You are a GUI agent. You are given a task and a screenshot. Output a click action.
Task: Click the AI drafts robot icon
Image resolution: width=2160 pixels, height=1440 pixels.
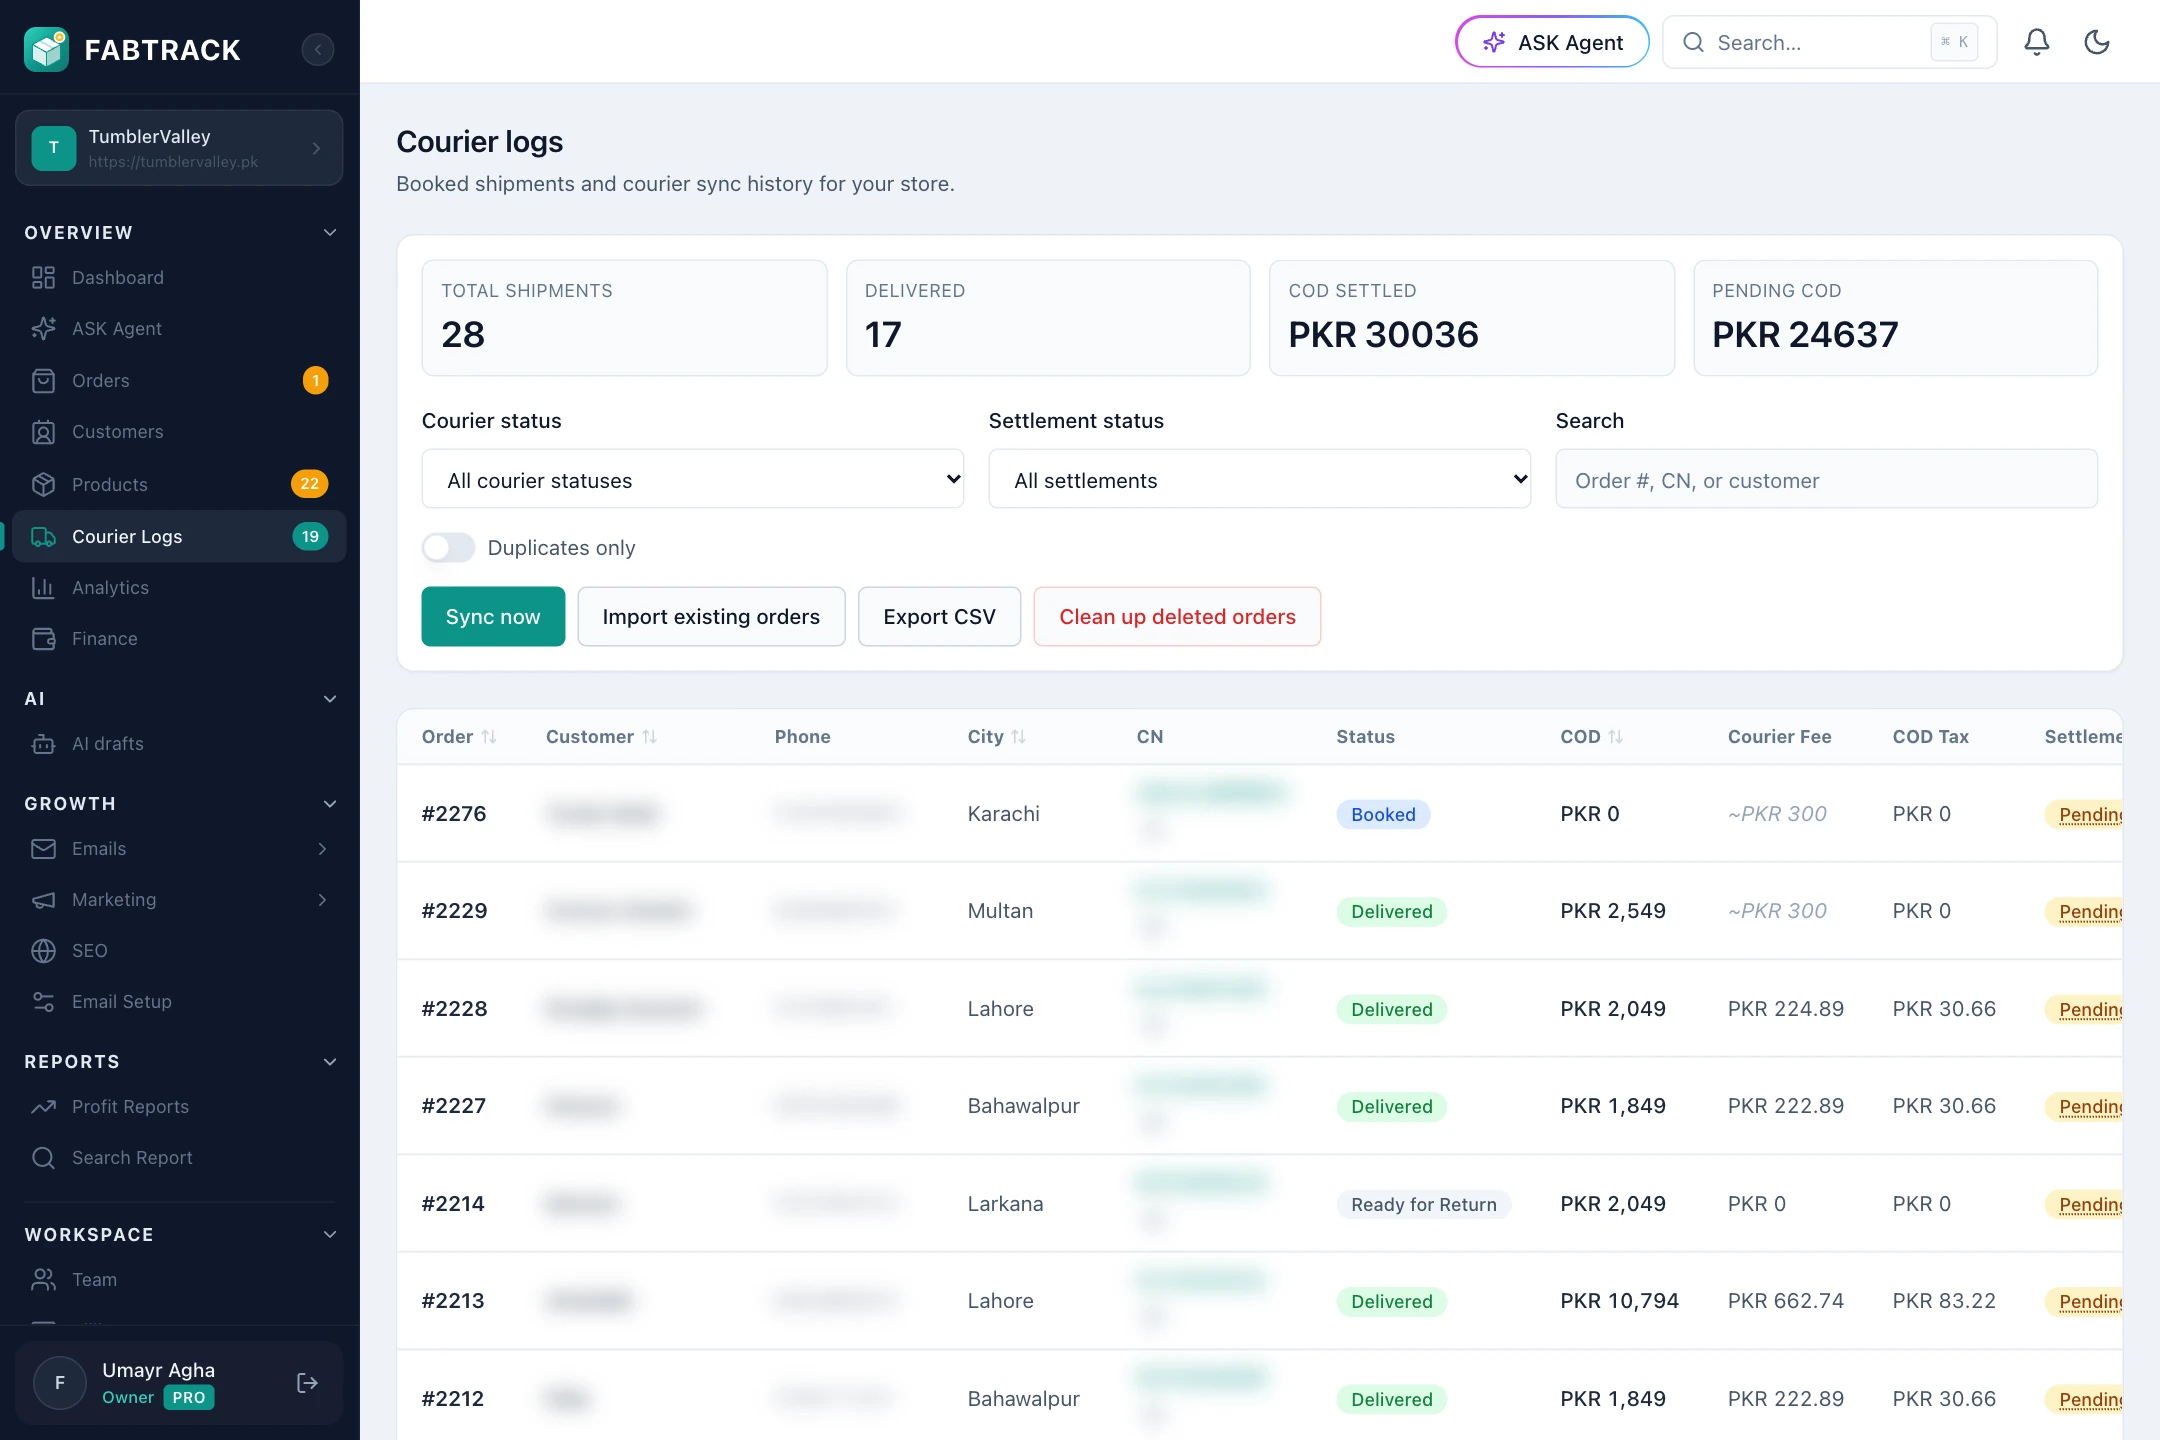point(43,744)
